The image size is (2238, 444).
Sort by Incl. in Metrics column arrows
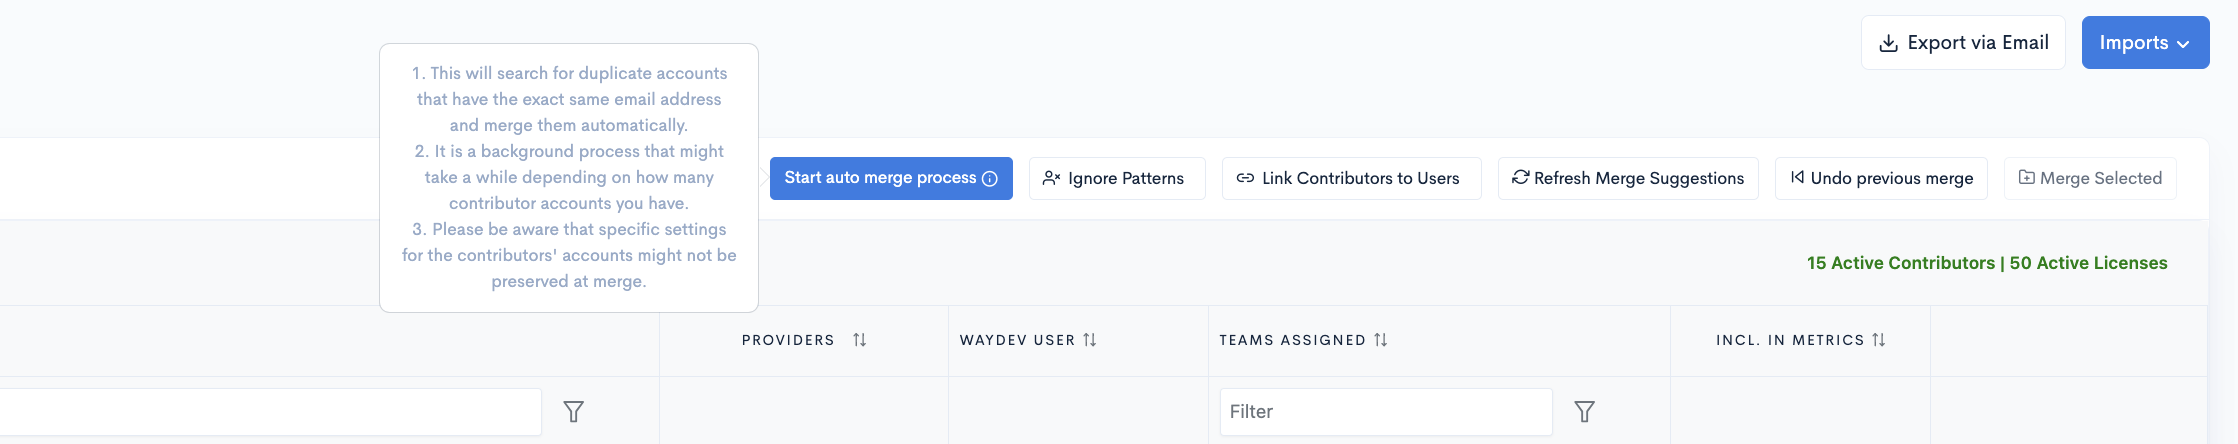(1879, 340)
